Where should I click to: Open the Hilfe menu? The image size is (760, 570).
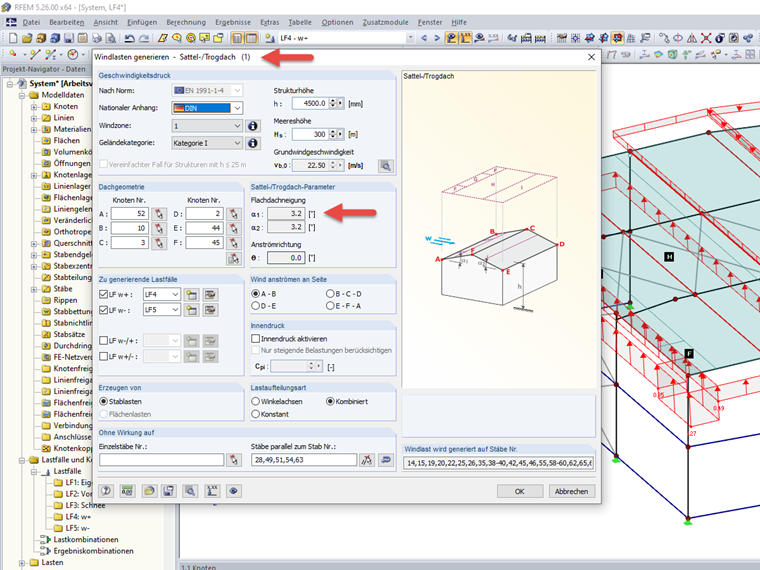point(459,22)
